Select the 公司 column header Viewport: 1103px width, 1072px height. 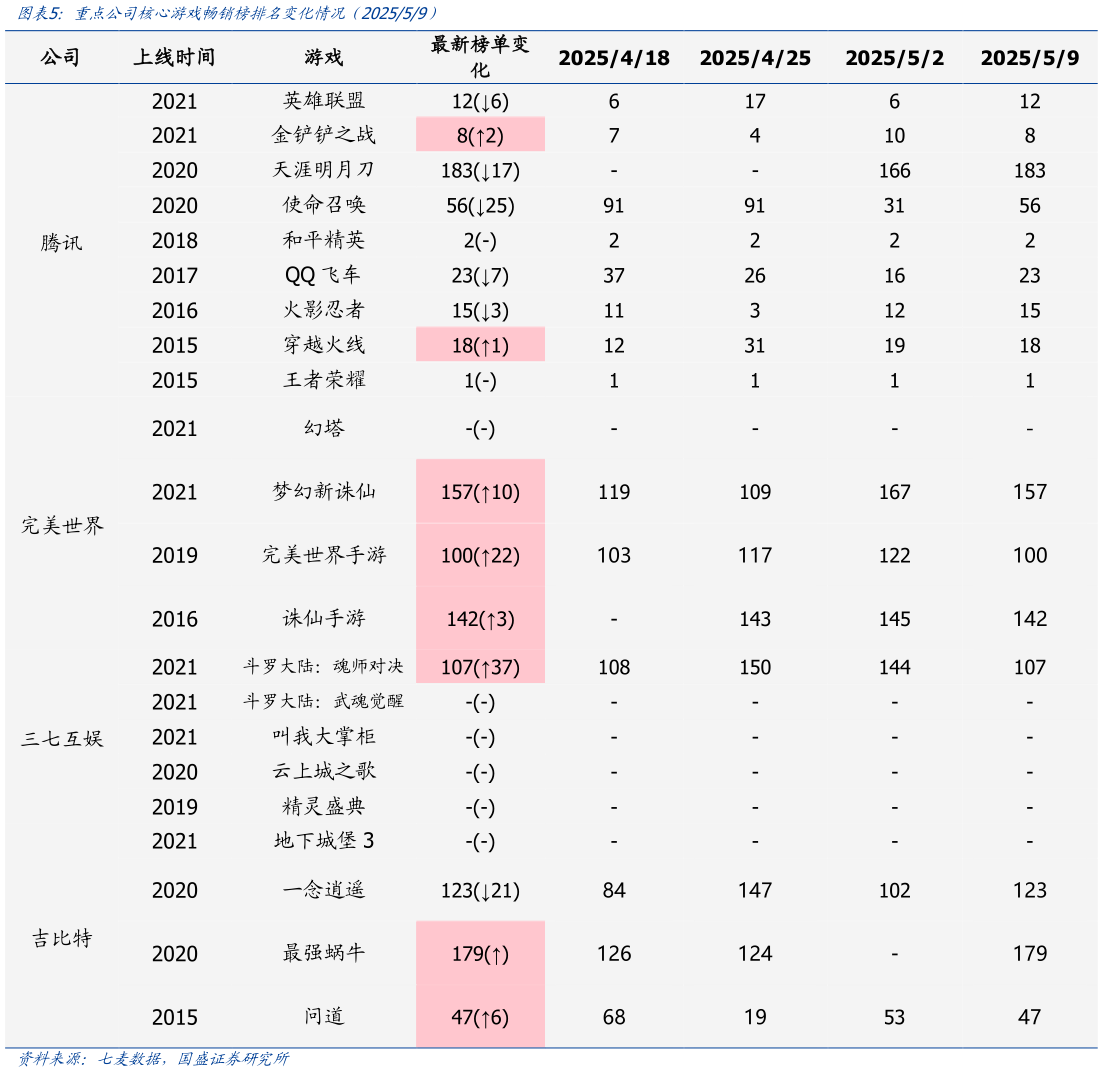62,58
